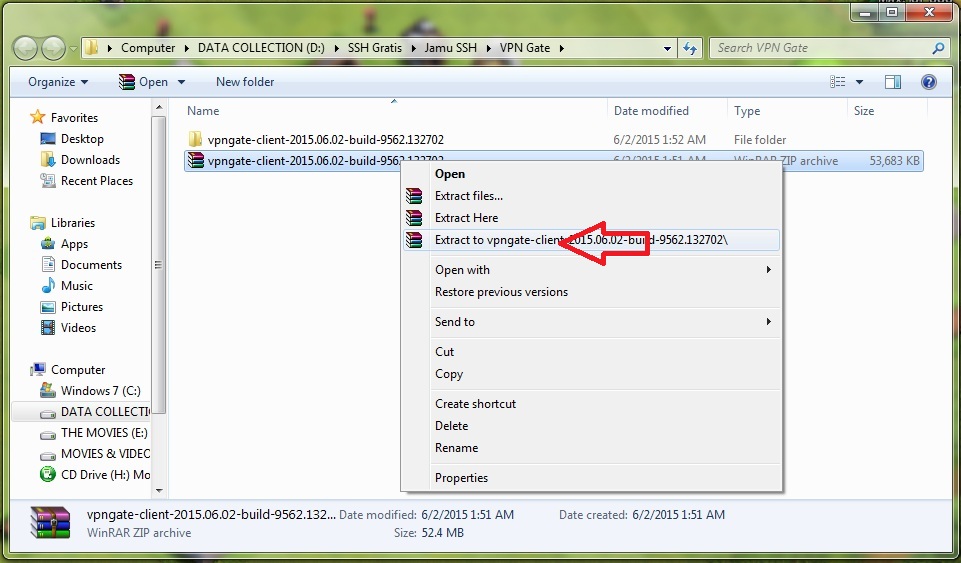Choose Properties in the context menu
This screenshot has width=961, height=563.
[591, 478]
